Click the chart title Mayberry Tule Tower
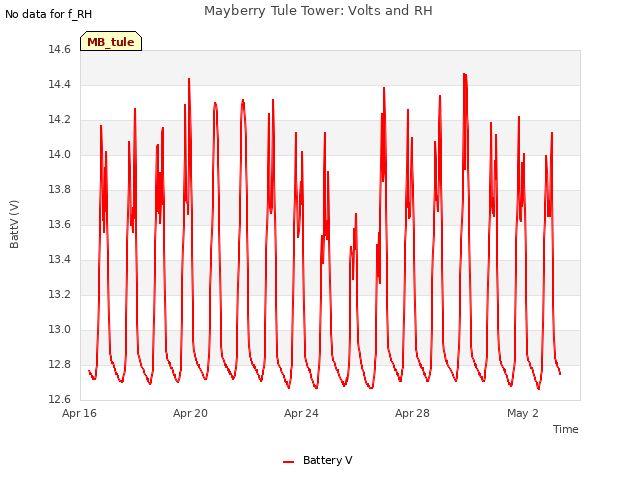The height and width of the screenshot is (480, 640). point(318,11)
